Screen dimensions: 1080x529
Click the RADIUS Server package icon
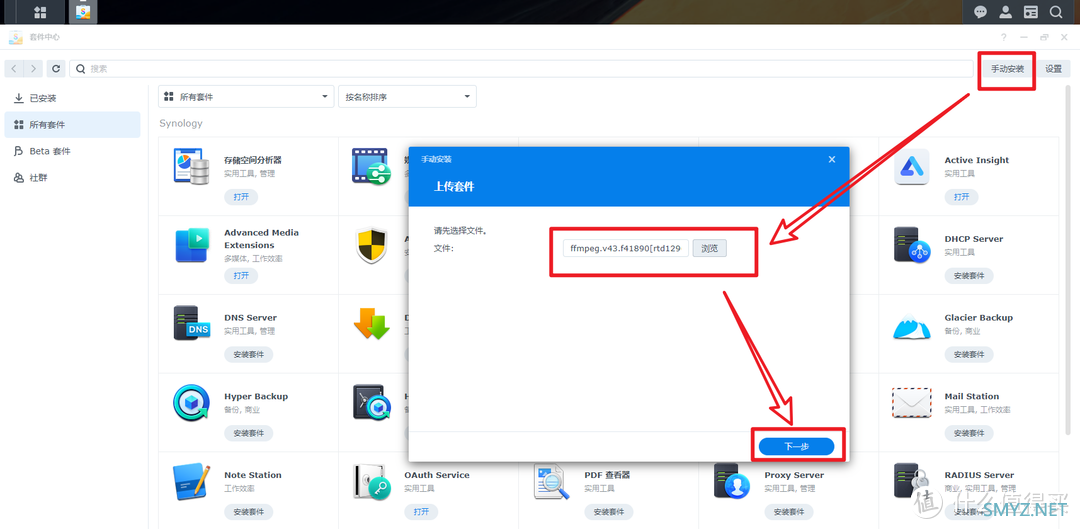coord(912,481)
